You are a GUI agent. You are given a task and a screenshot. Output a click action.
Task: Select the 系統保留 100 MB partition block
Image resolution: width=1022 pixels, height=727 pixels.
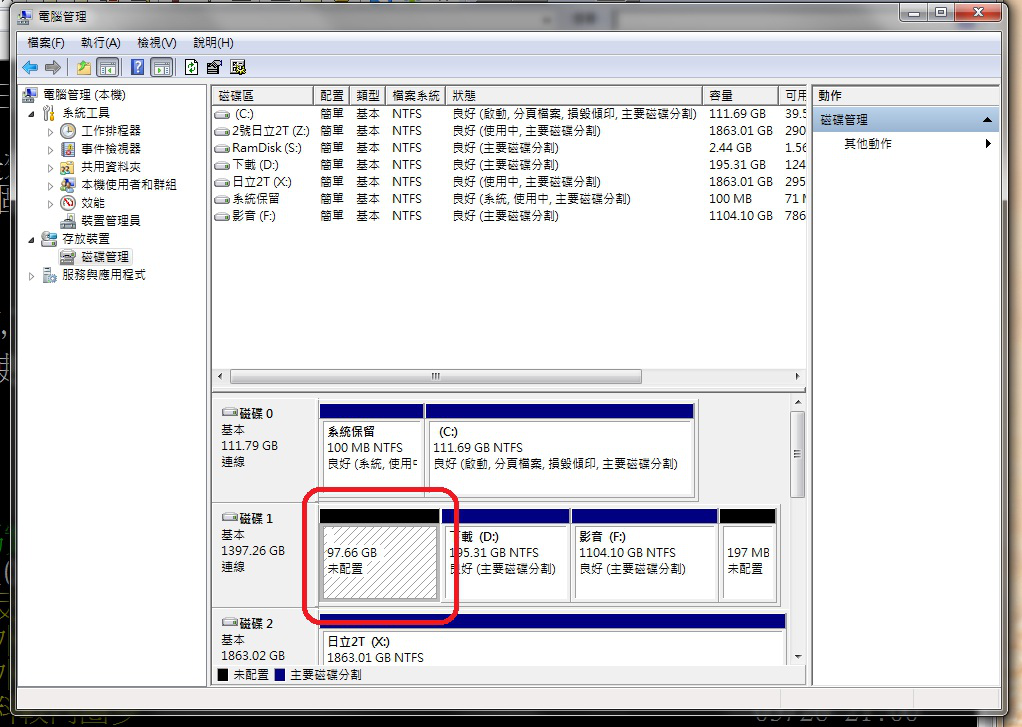click(x=372, y=450)
